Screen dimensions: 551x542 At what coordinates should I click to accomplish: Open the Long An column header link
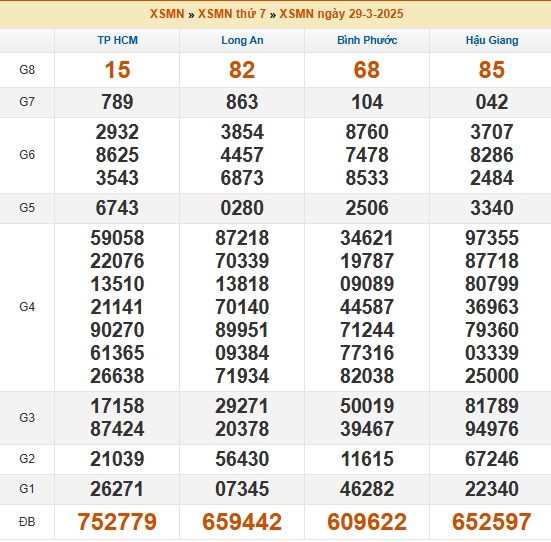coord(242,40)
